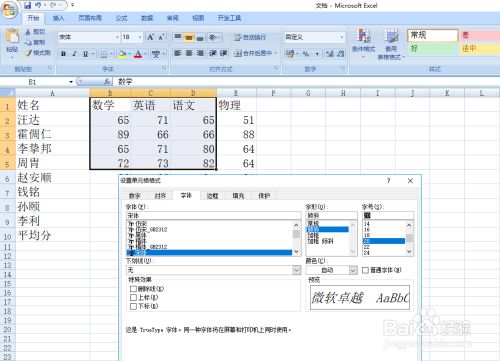This screenshot has width=500, height=361.
Task: Select font size 22 in dialog list
Action: click(383, 247)
